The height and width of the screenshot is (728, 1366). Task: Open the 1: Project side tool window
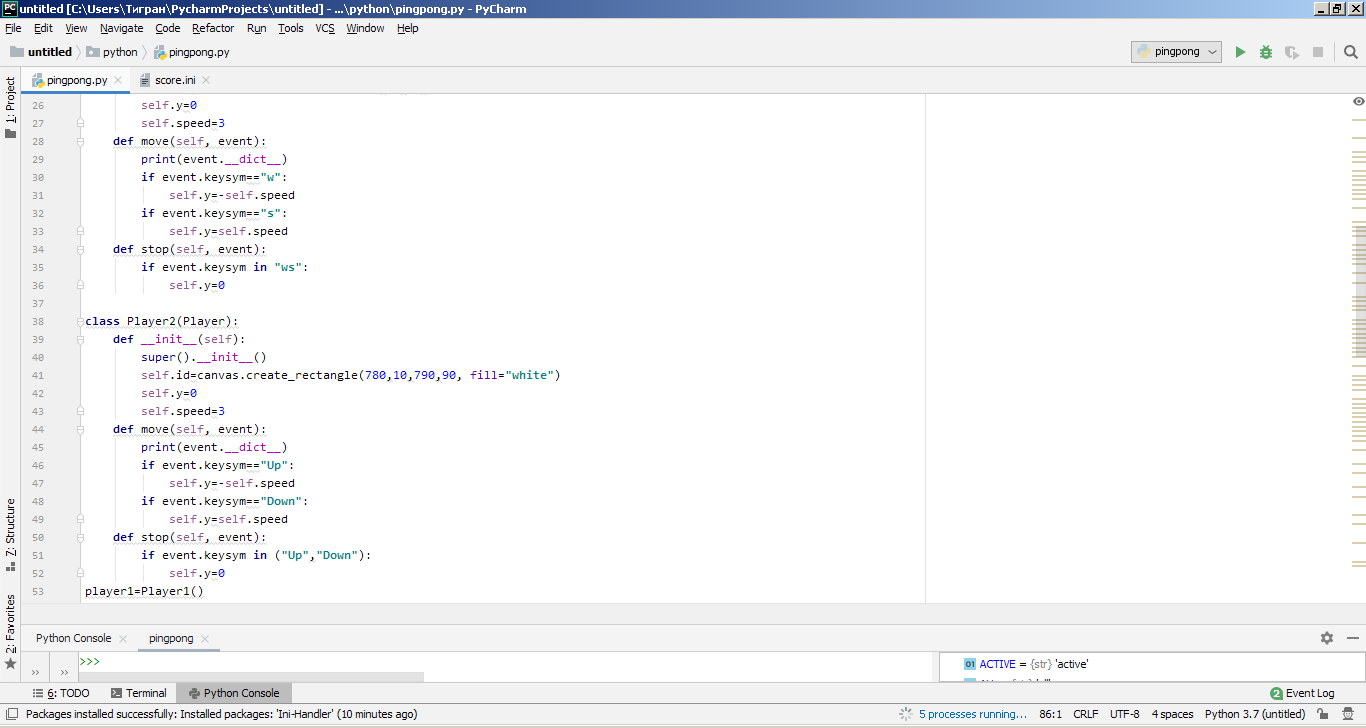tap(11, 107)
